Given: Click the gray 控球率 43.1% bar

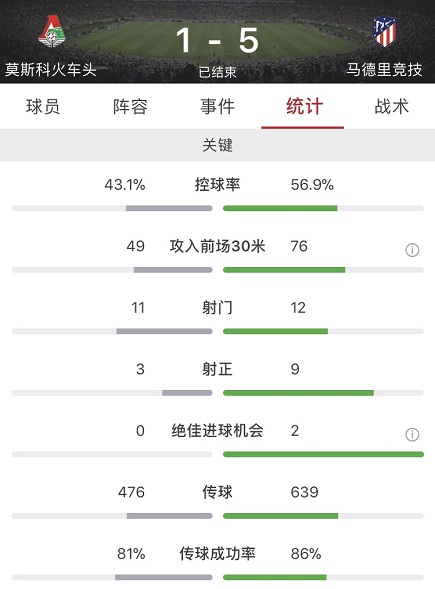Looking at the screenshot, I should point(169,208).
